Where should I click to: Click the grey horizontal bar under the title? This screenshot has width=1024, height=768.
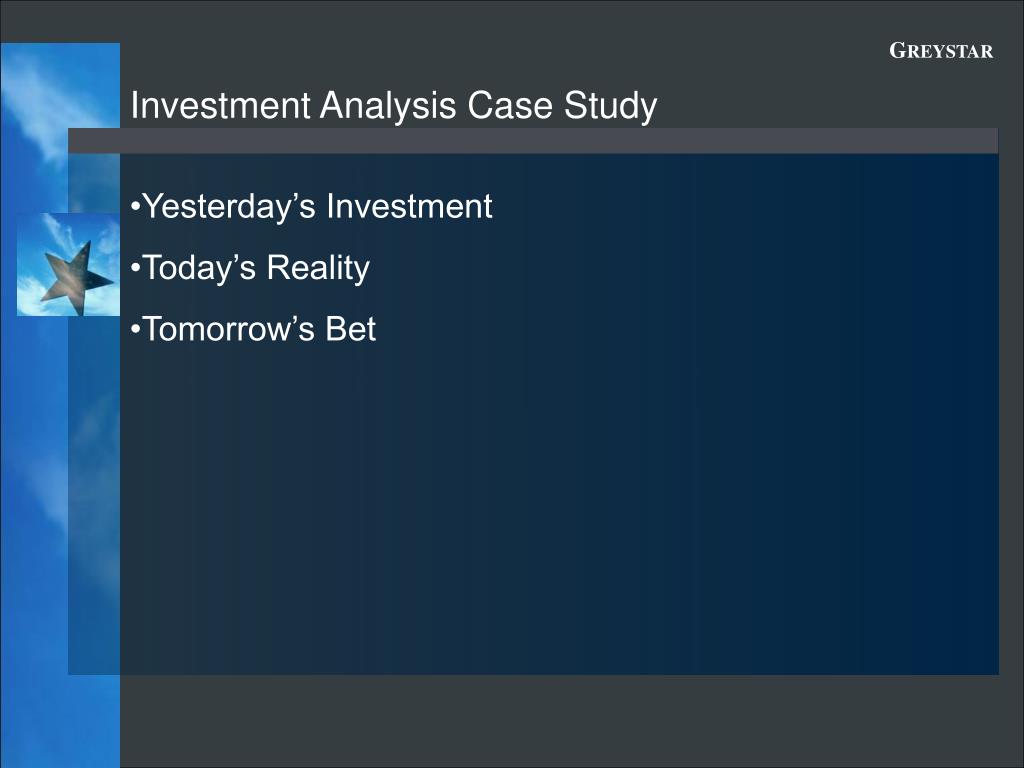click(533, 141)
